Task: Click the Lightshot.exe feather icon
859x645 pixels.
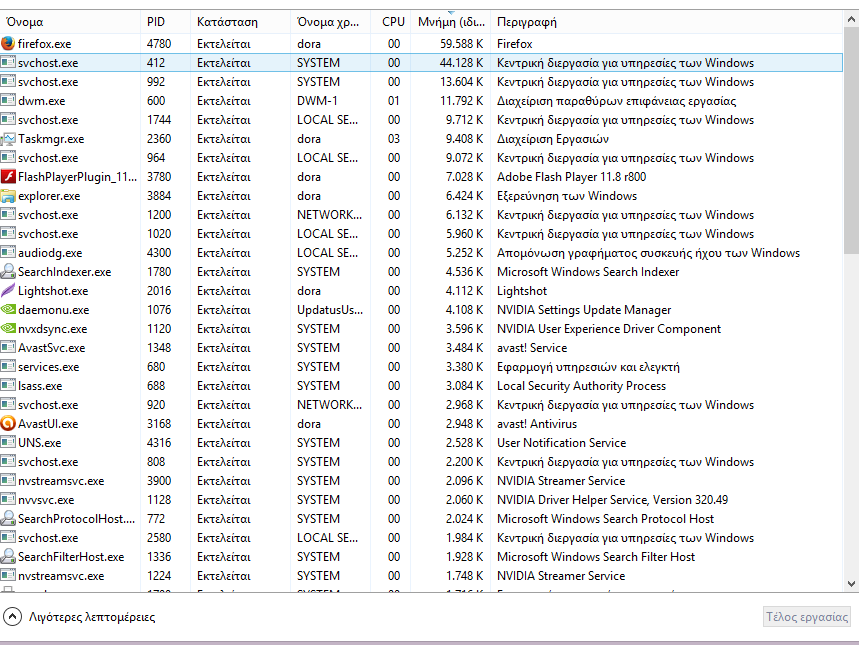Action: (8, 290)
